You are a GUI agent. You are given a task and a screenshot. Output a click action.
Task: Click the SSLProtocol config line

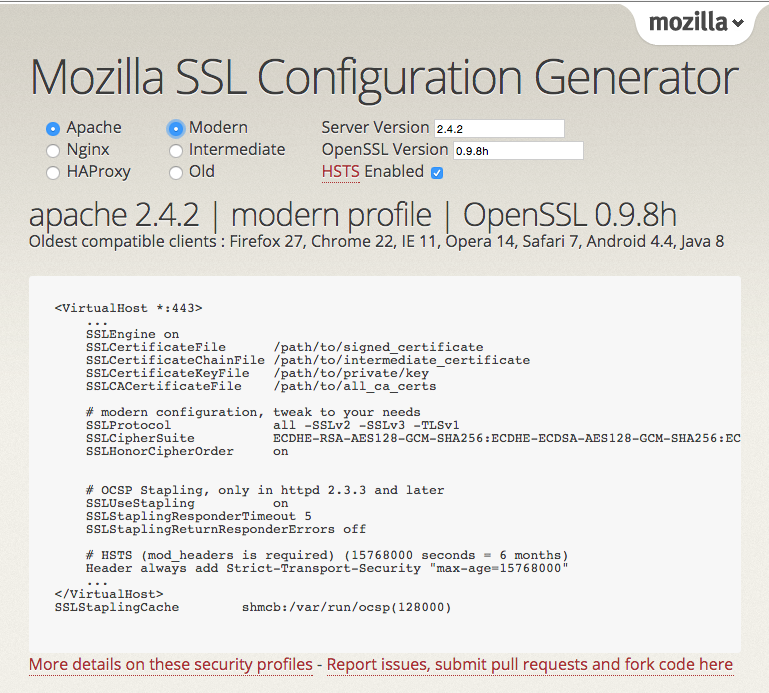[273, 425]
